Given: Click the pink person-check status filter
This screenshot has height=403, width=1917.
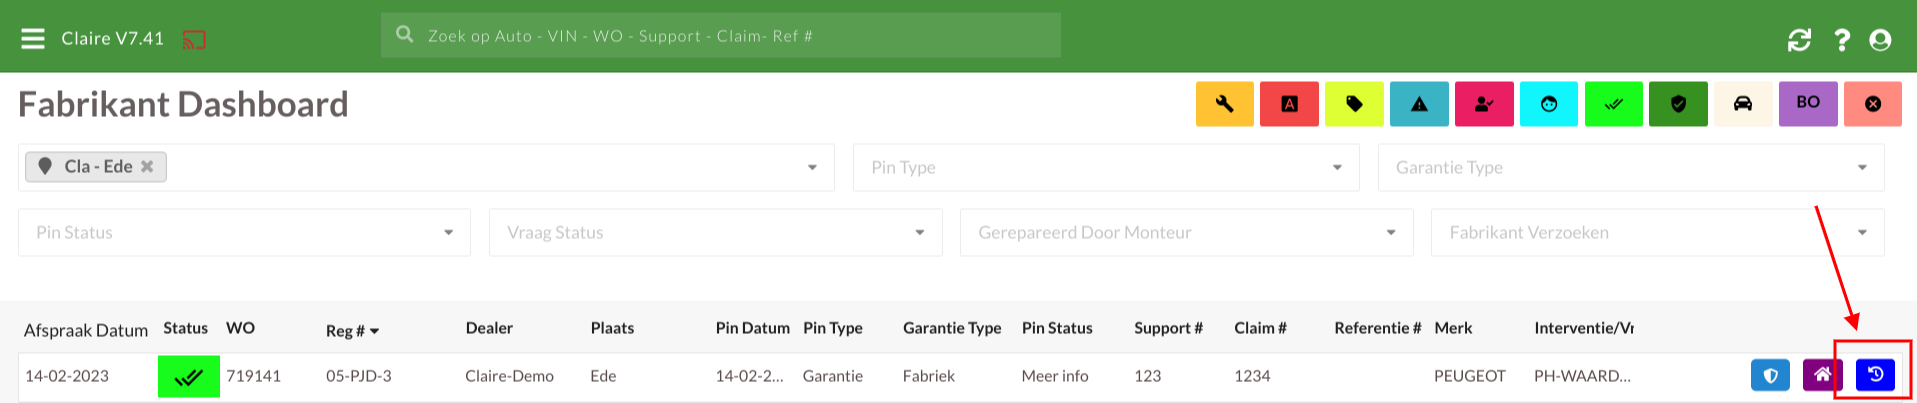Looking at the screenshot, I should point(1484,104).
